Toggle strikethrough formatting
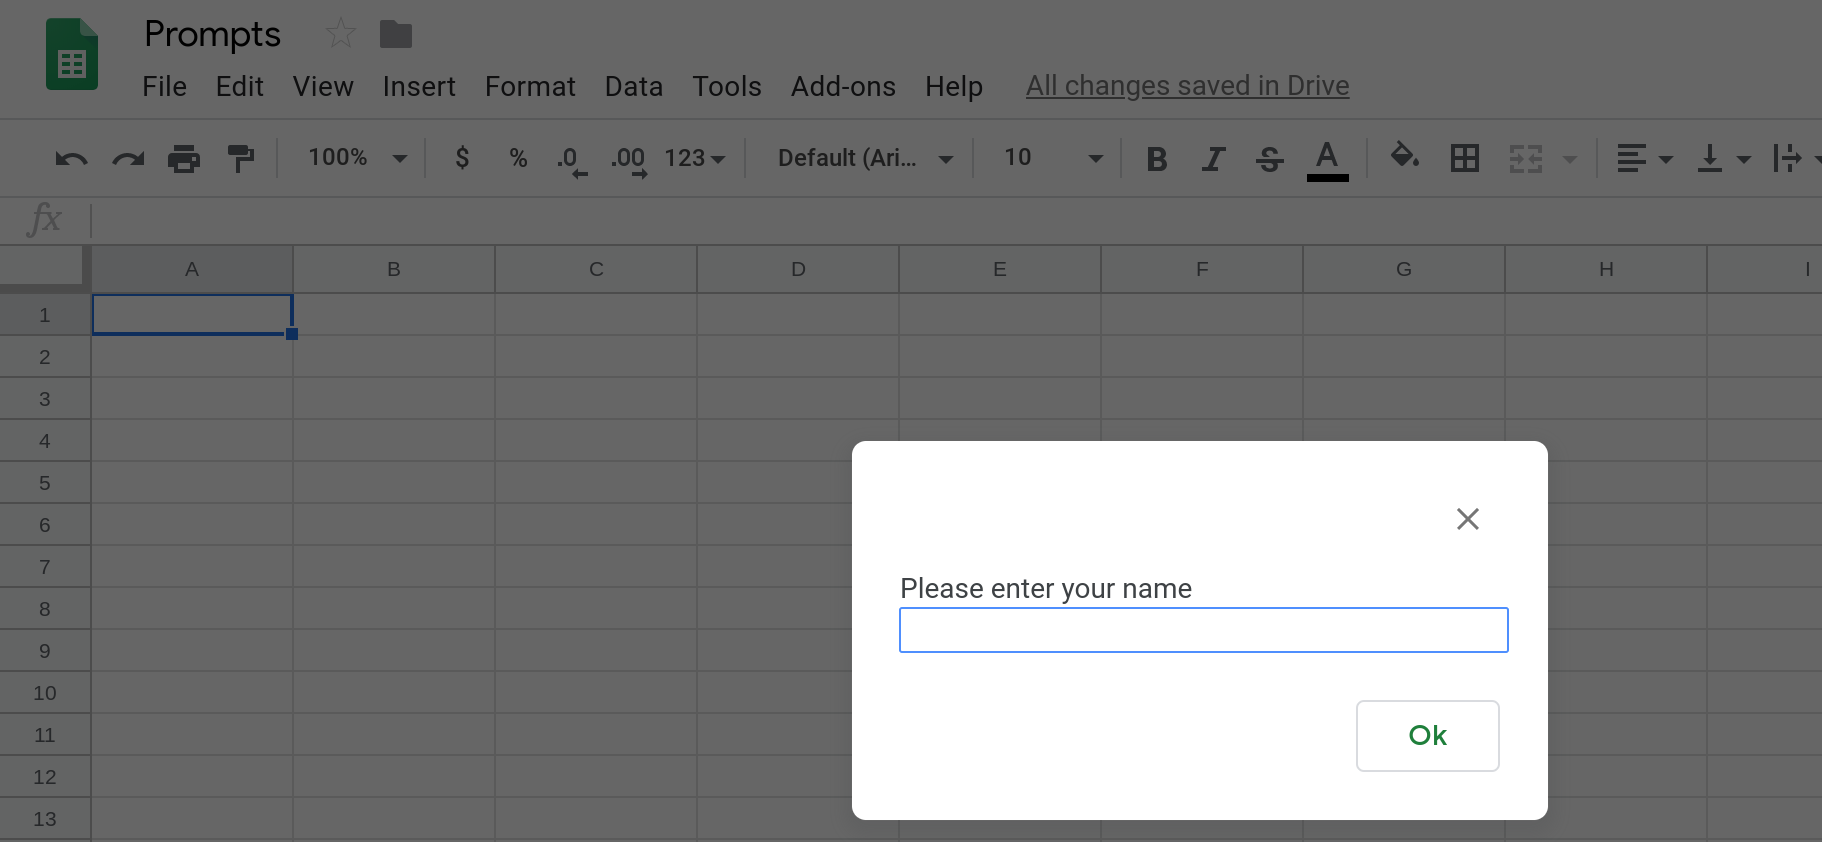Screen dimensions: 1822x842 click(1270, 159)
